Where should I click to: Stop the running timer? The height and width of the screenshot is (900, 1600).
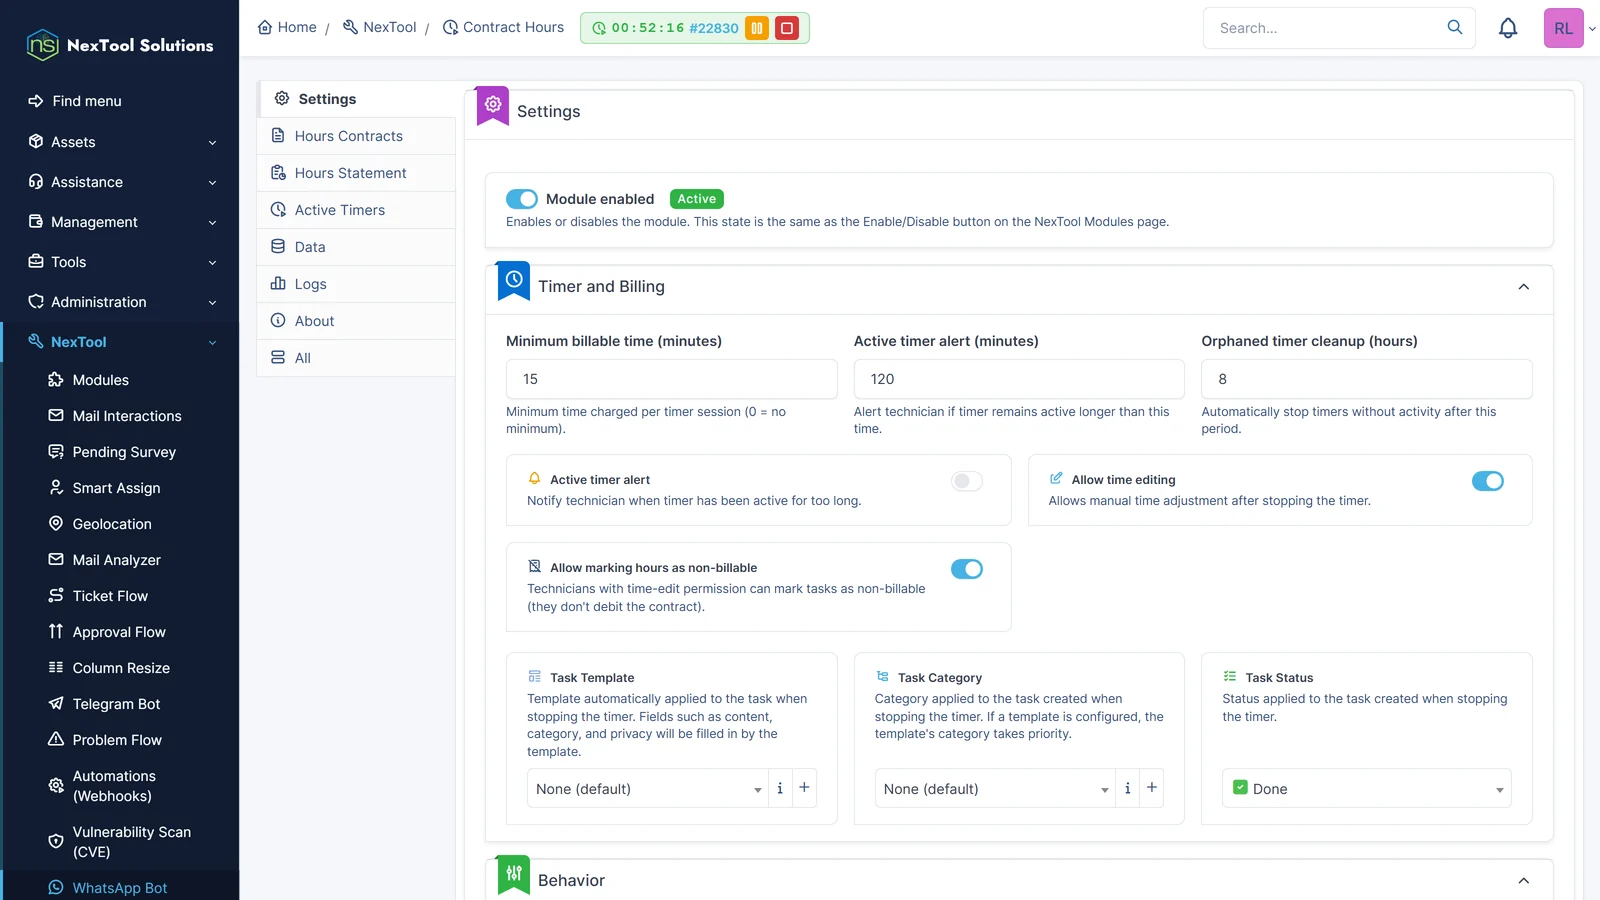pyautogui.click(x=787, y=28)
